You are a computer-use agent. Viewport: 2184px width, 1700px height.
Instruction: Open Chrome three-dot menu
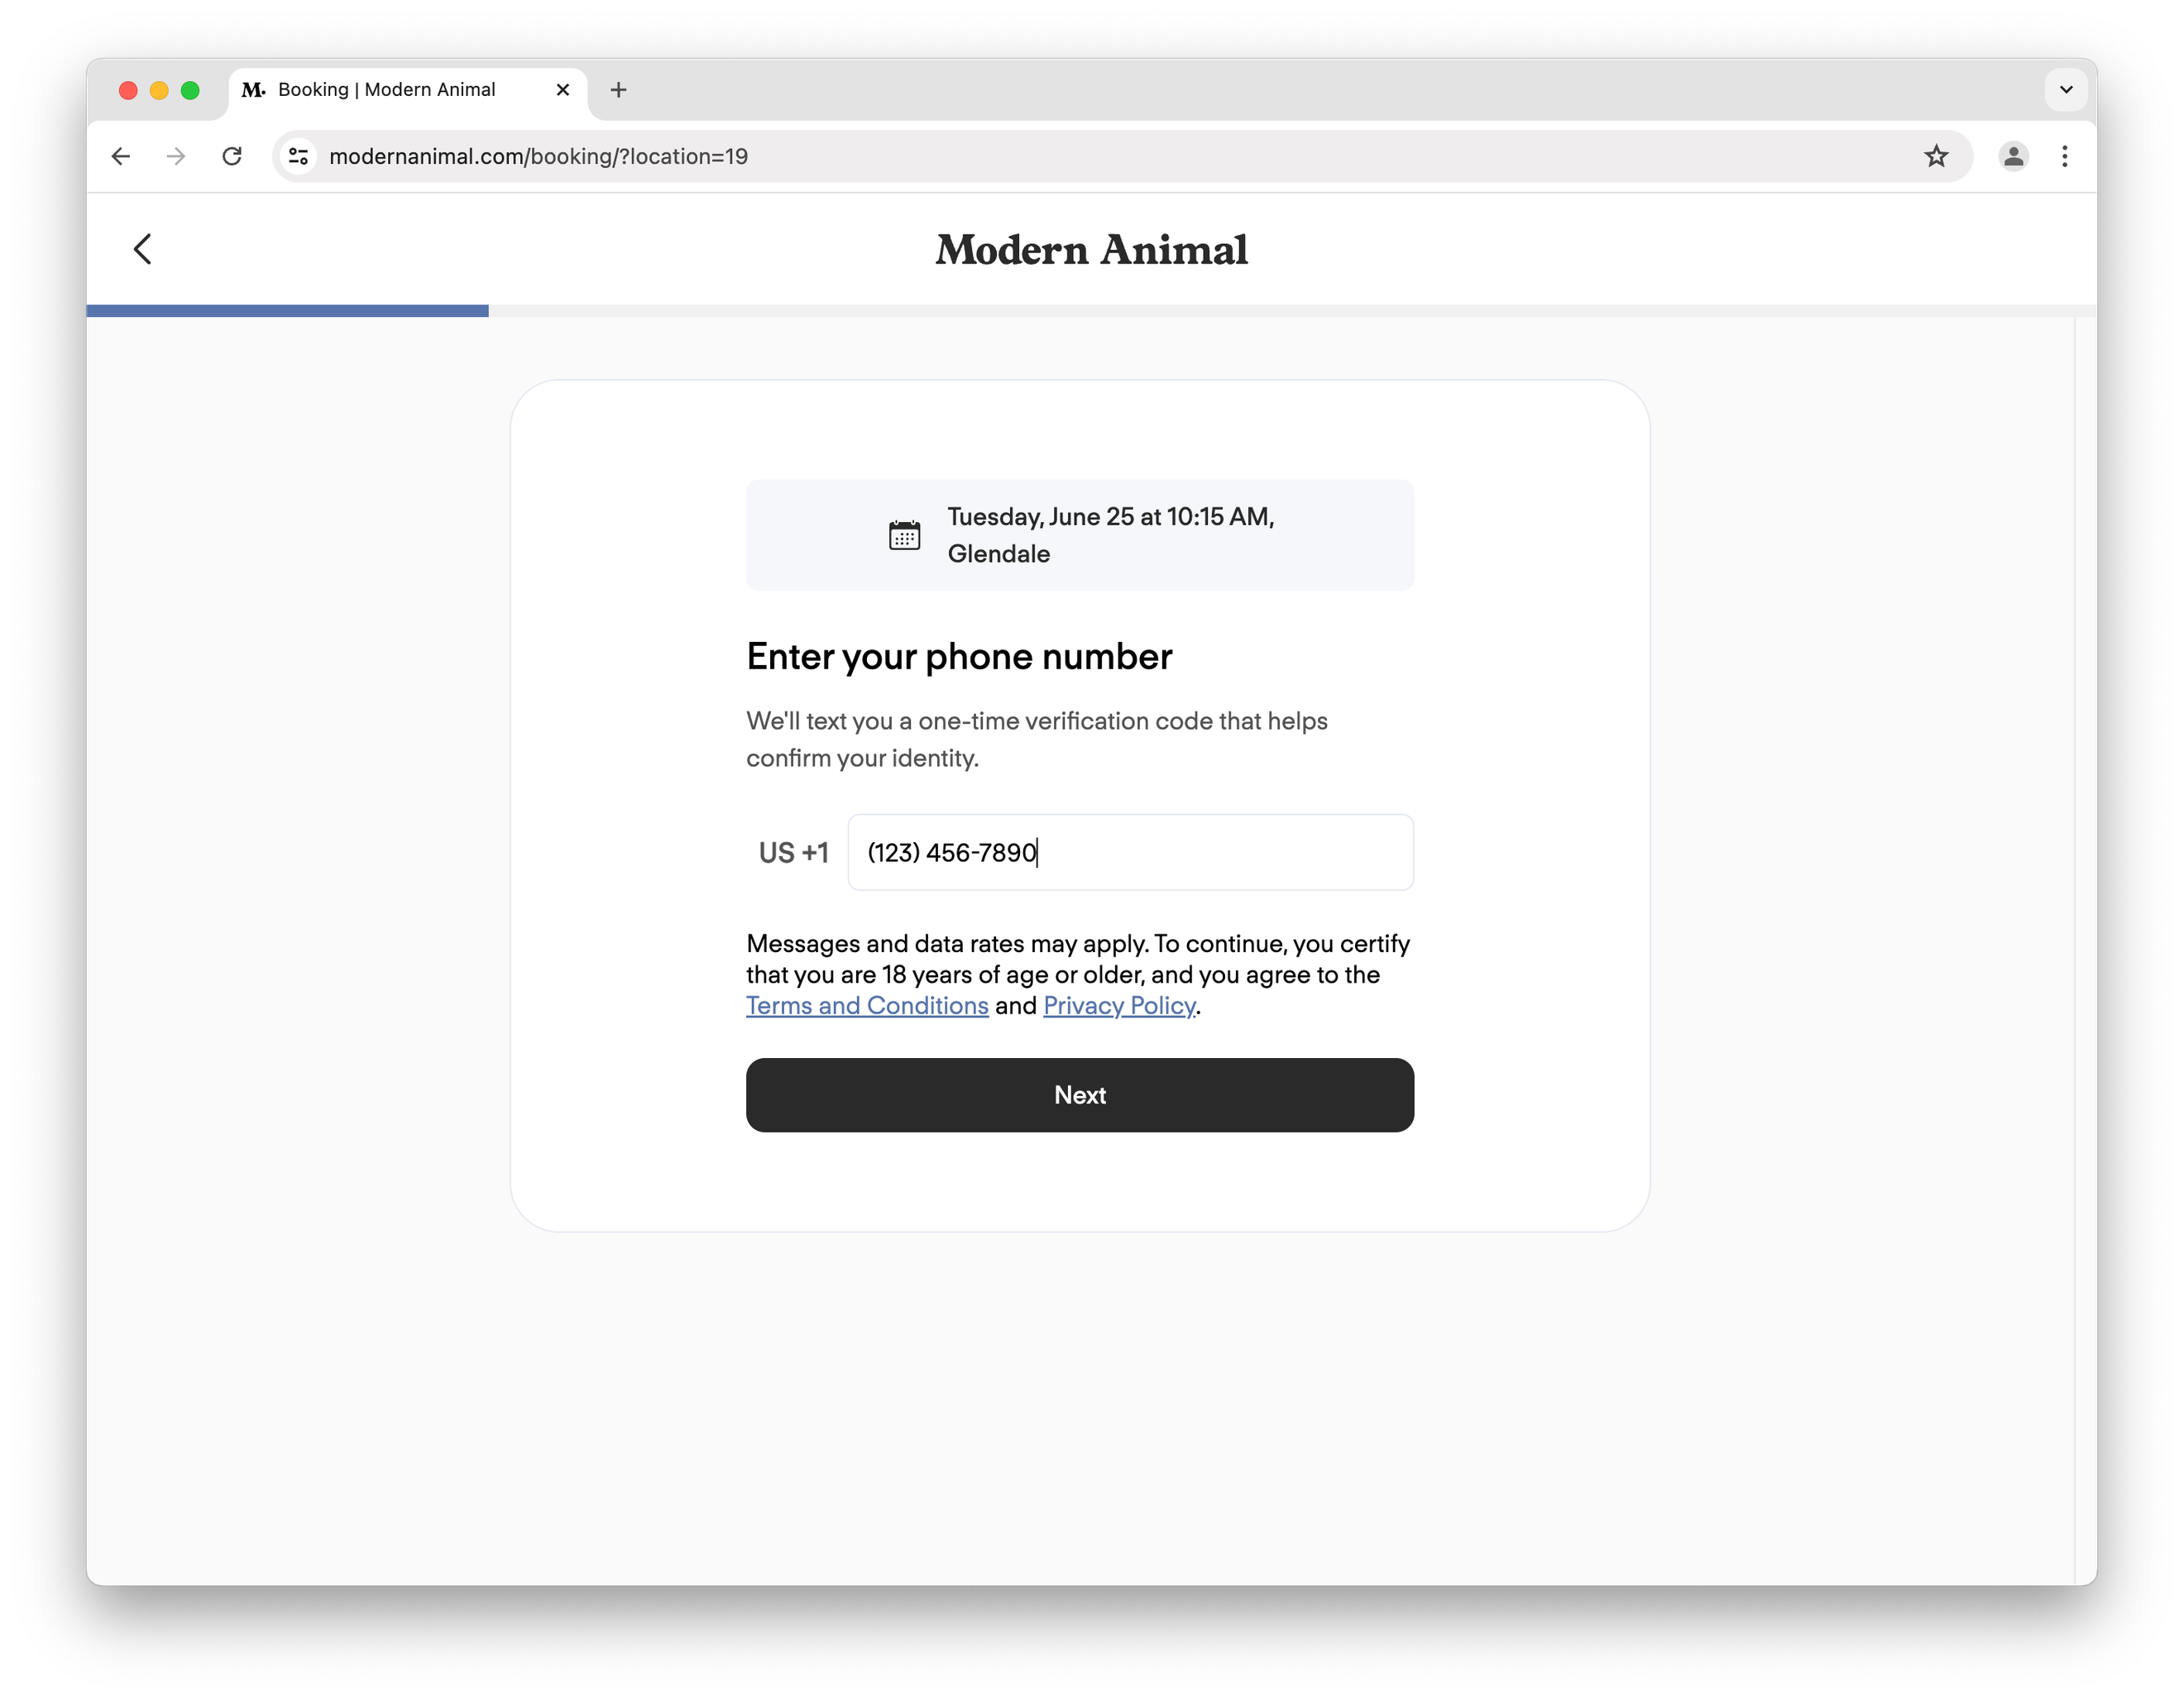pyautogui.click(x=2064, y=156)
